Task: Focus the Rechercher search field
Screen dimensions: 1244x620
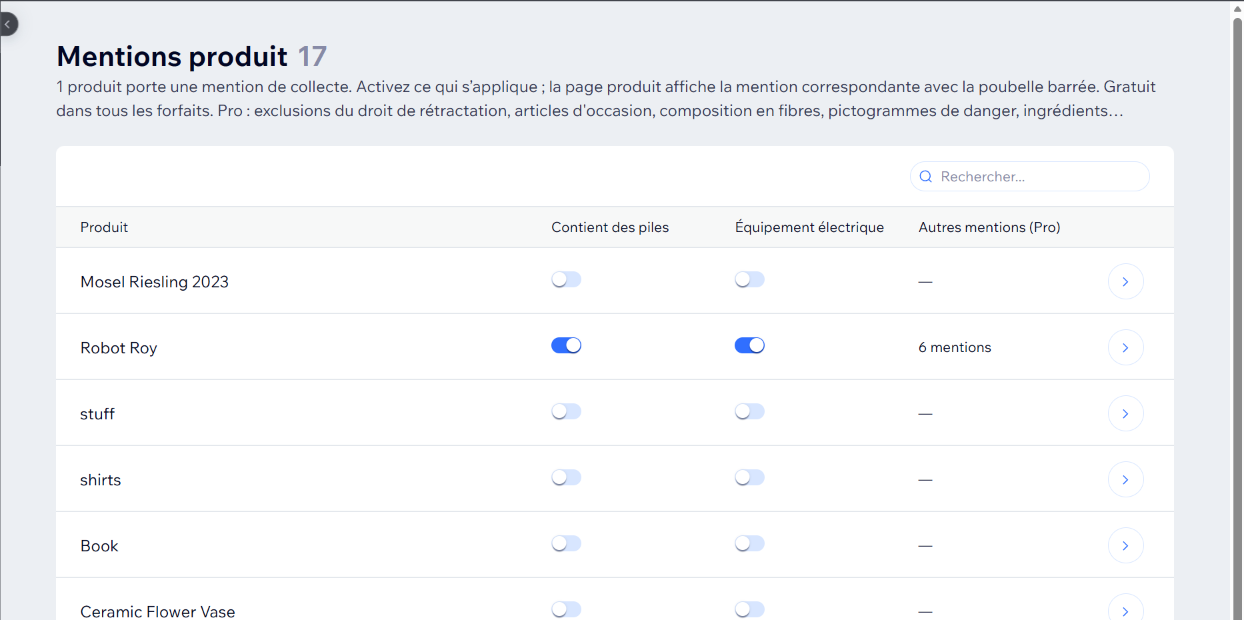Action: click(x=1030, y=176)
